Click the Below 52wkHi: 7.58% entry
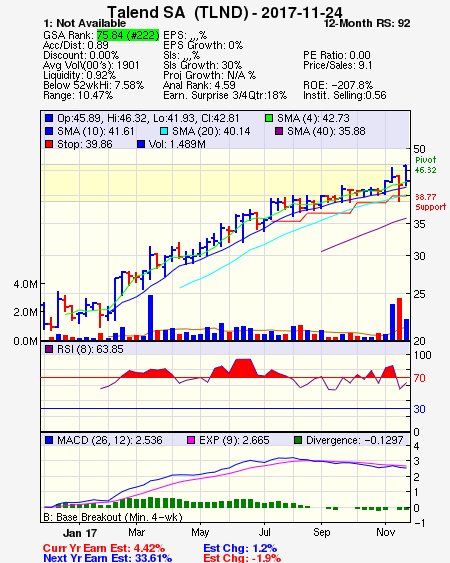This screenshot has height=563, width=450. click(x=93, y=85)
